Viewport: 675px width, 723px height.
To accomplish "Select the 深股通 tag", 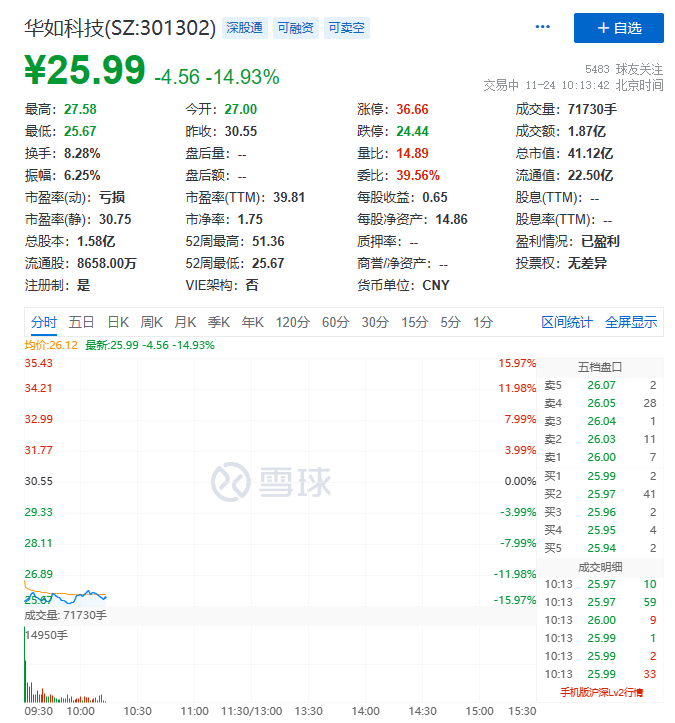I will [244, 28].
